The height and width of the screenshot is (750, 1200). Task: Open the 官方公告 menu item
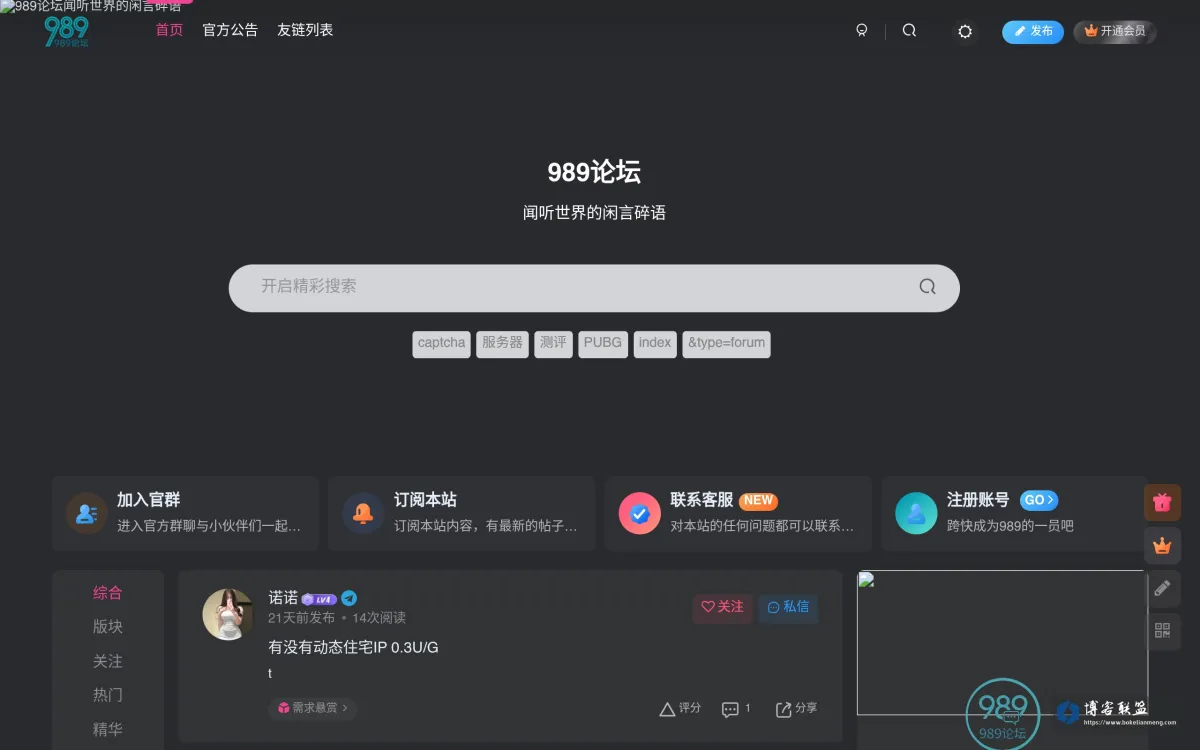coord(230,30)
